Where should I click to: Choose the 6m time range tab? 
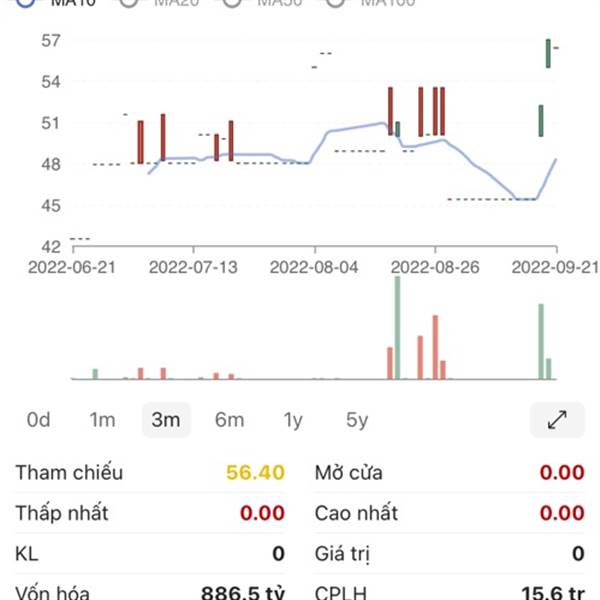click(229, 420)
